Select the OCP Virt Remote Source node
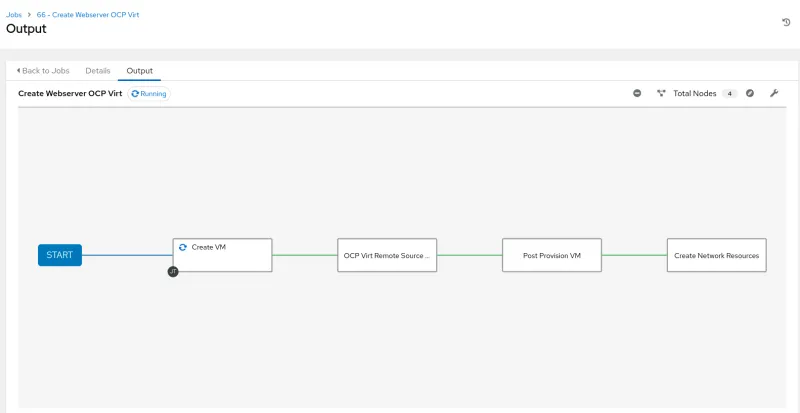 coord(387,255)
